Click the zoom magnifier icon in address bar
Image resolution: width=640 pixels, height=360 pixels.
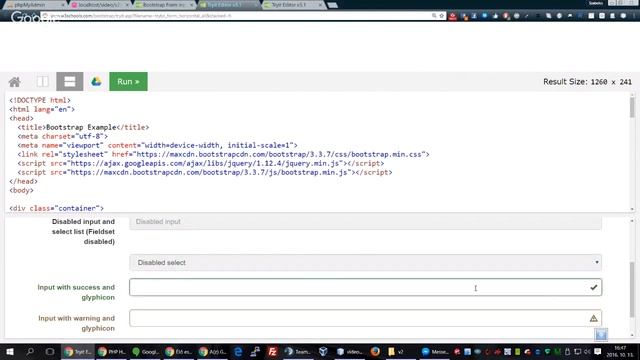(x=434, y=16)
